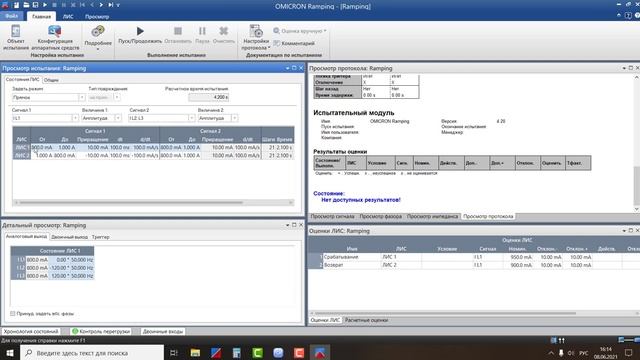Select the ЛИС 2 row header
This screenshot has height=360, width=640.
coord(22,156)
